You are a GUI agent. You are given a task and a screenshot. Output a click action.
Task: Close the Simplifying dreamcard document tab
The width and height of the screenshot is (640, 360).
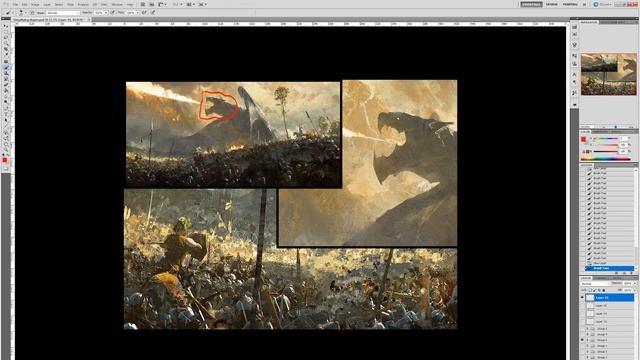(x=89, y=20)
